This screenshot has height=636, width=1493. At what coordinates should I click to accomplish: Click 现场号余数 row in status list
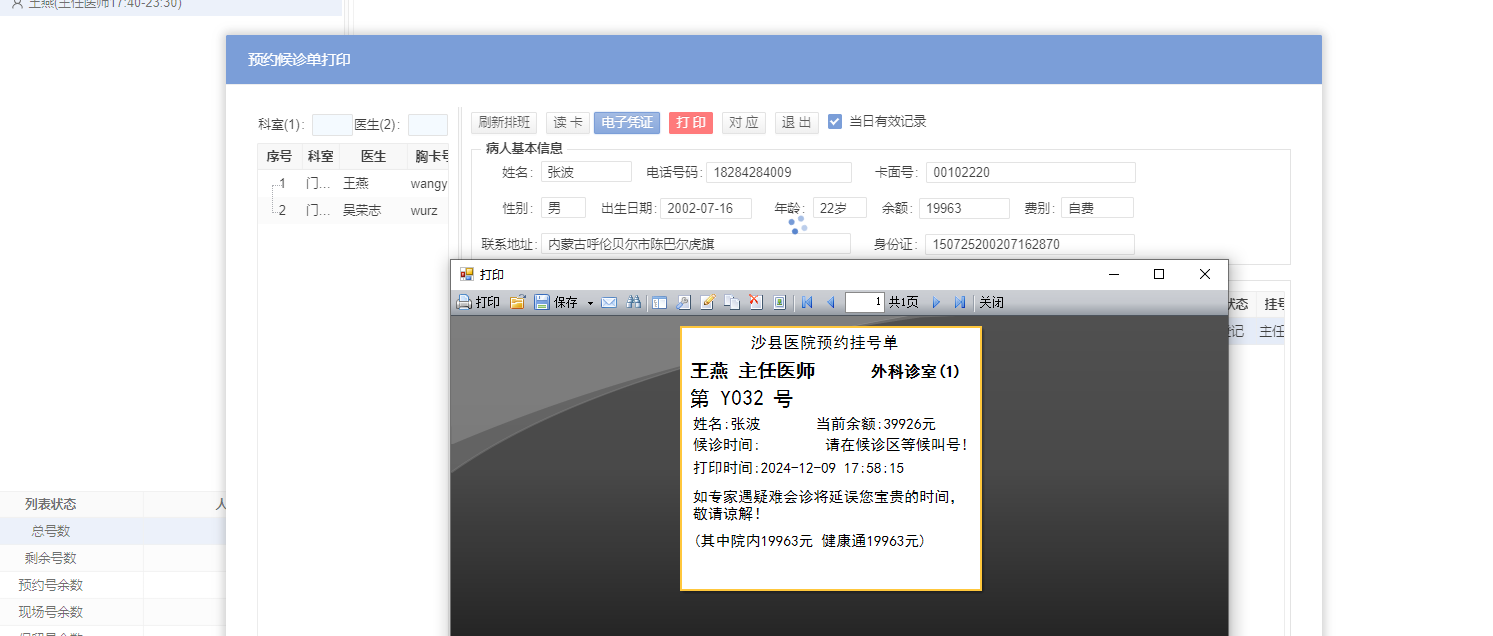tap(113, 612)
